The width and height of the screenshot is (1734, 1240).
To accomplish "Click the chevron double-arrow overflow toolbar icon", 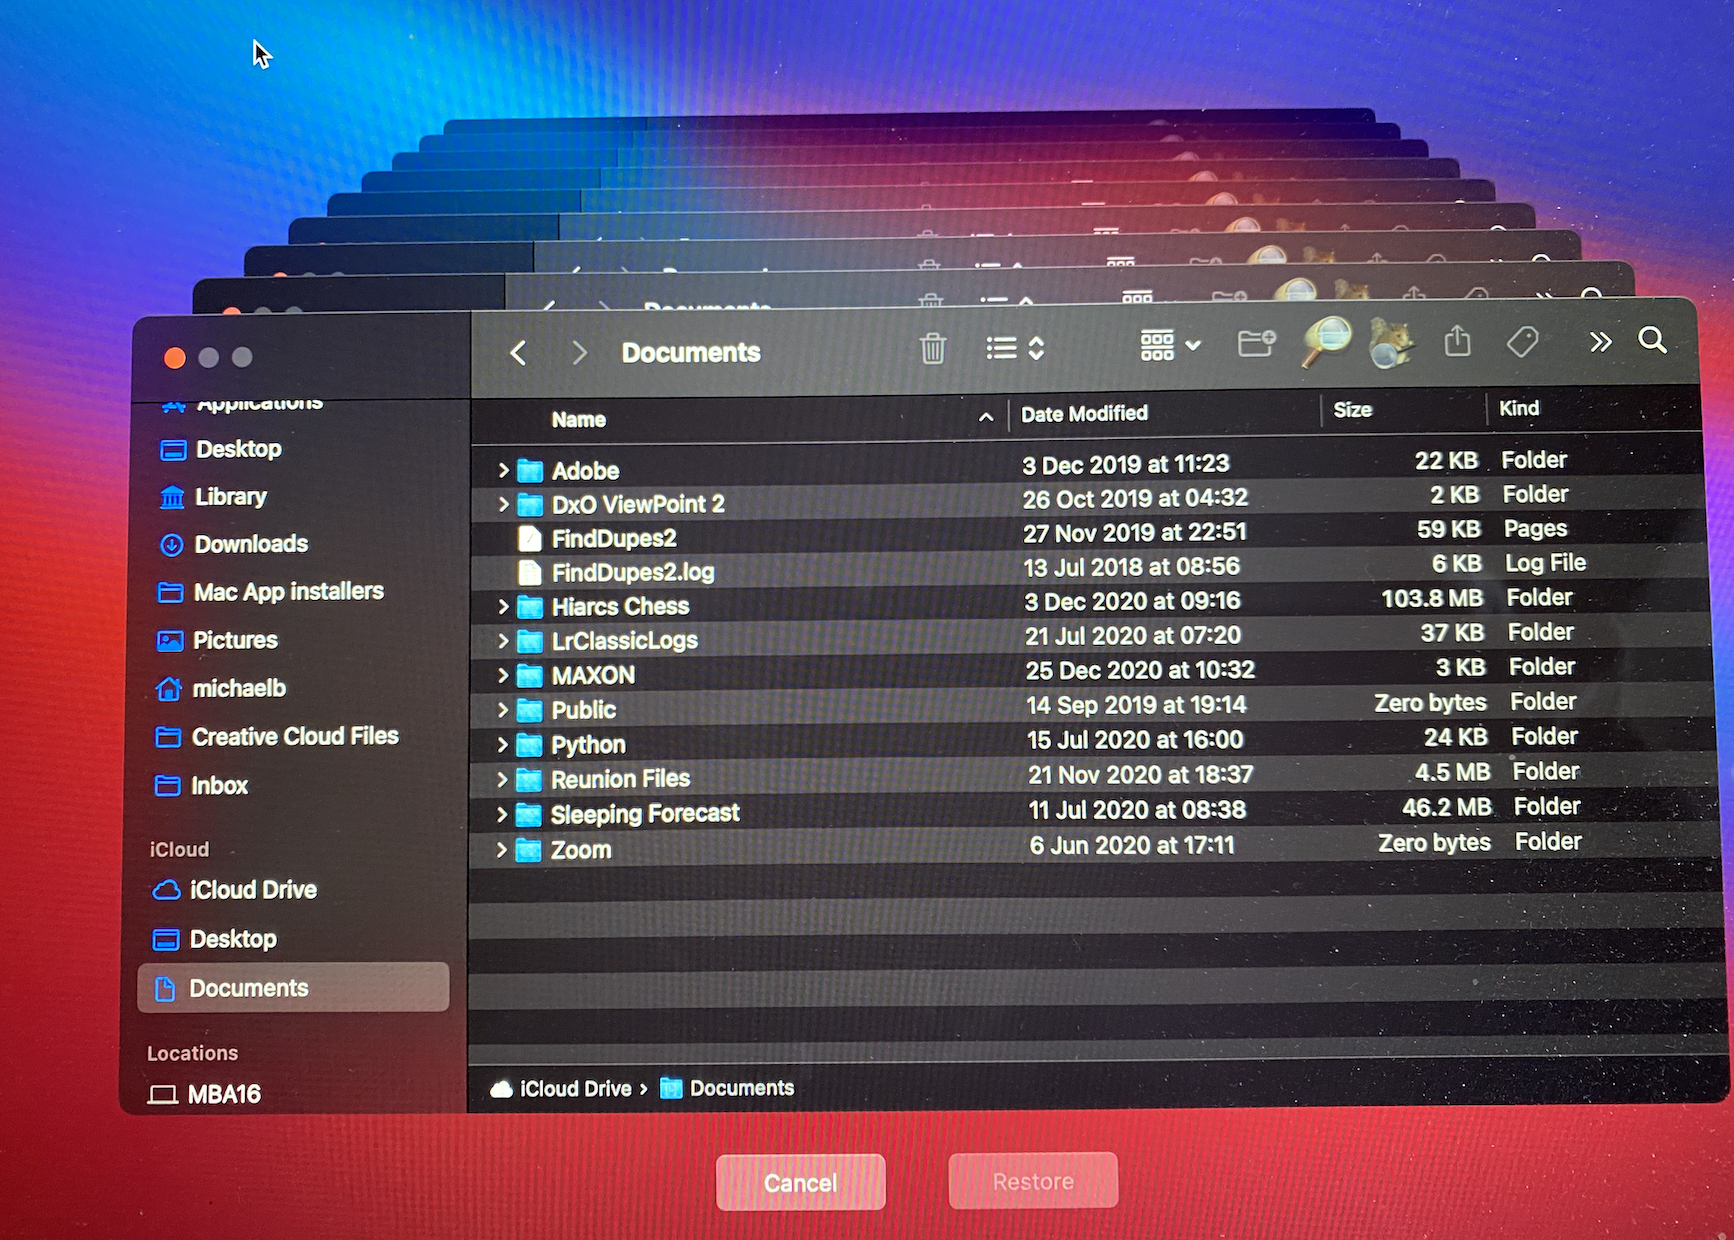I will click(x=1600, y=342).
